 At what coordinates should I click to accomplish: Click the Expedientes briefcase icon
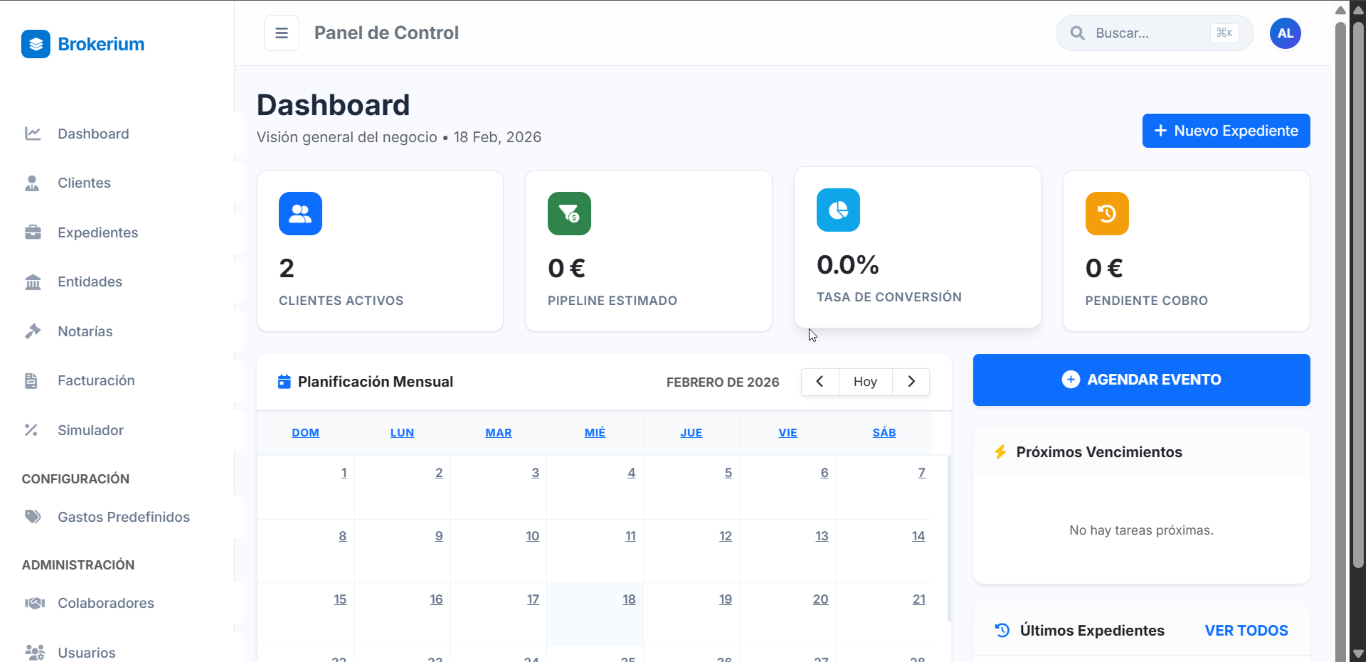pyautogui.click(x=33, y=232)
